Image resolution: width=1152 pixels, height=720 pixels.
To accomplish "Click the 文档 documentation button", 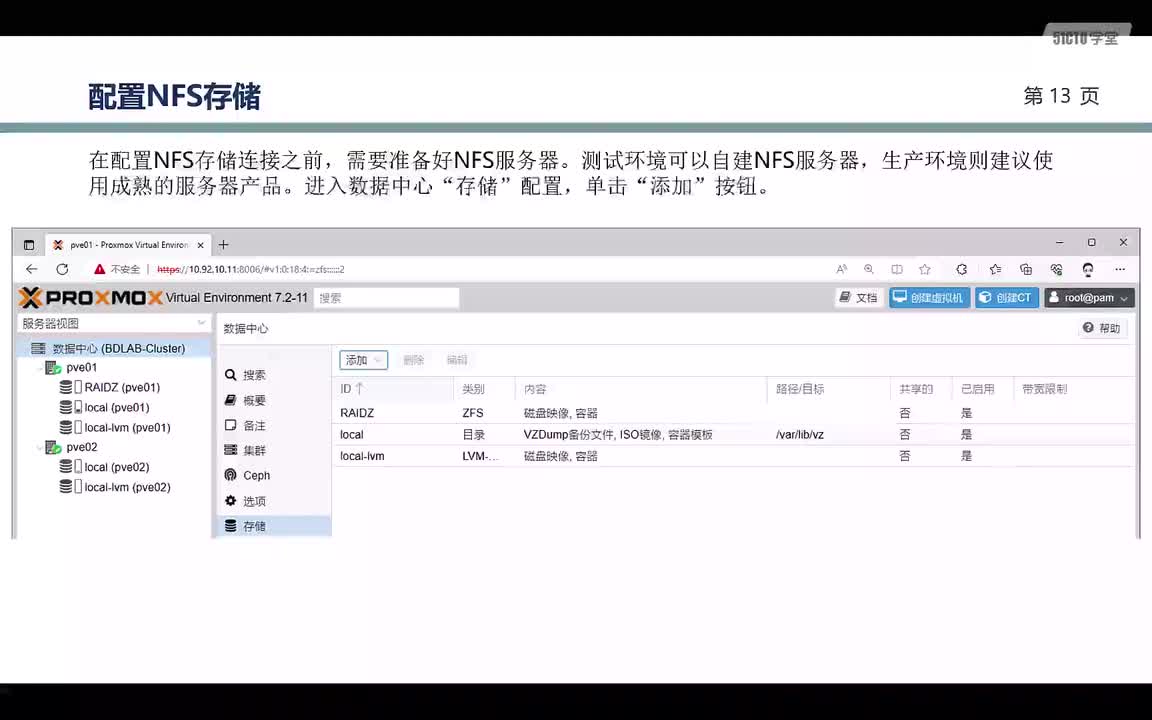I will point(858,298).
